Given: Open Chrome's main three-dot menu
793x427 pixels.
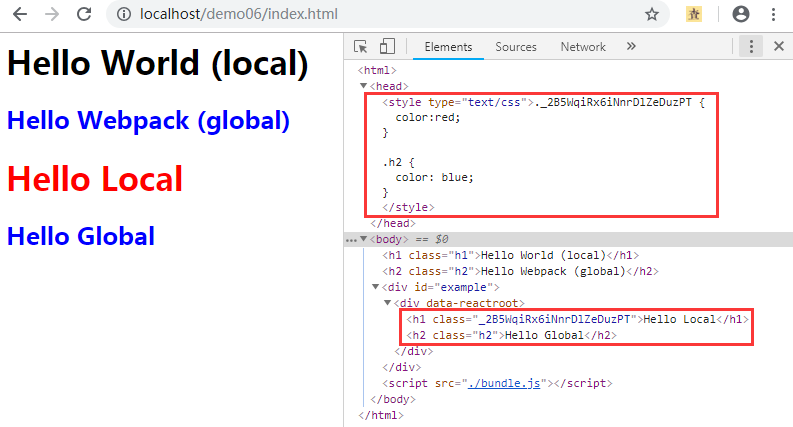Looking at the screenshot, I should click(773, 14).
